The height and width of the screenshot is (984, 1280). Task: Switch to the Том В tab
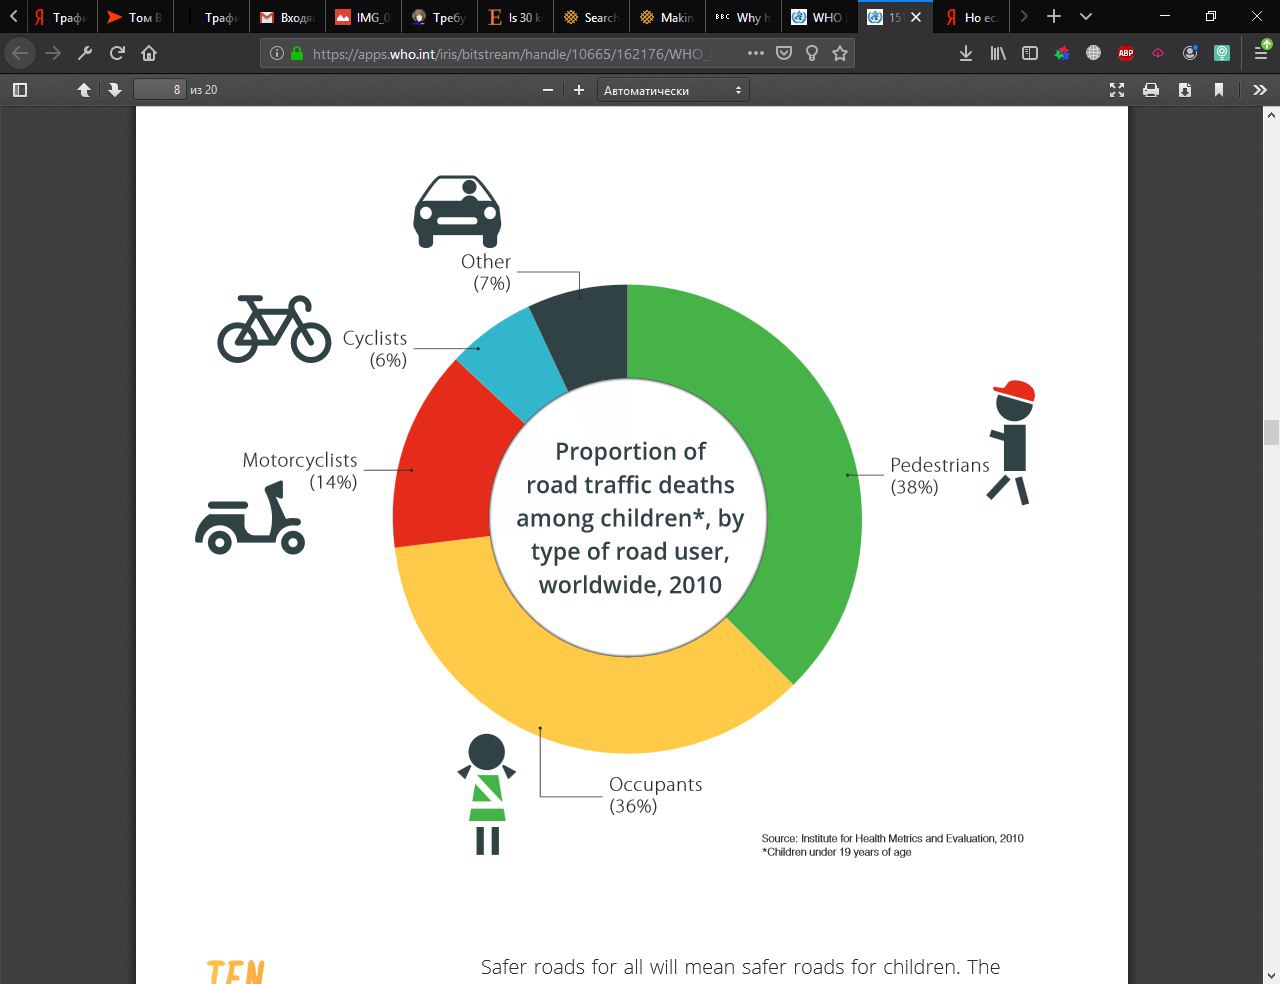point(136,17)
